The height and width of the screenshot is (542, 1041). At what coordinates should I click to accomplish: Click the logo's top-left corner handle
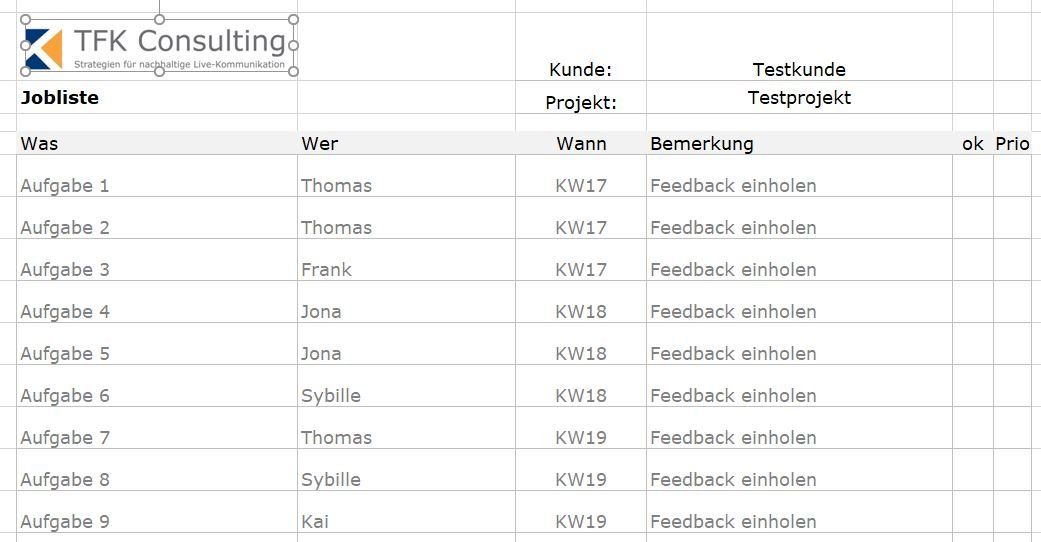click(x=25, y=19)
